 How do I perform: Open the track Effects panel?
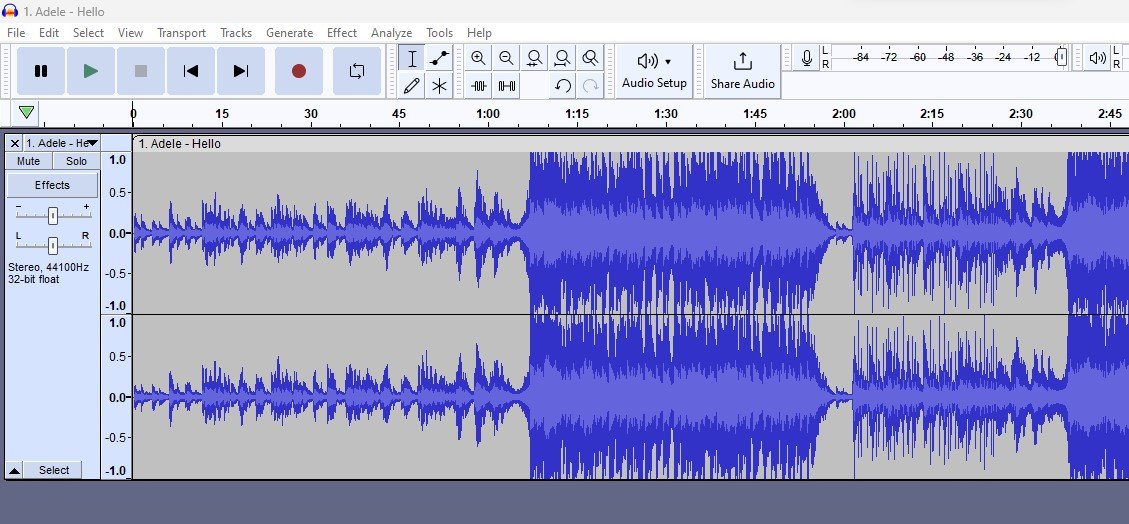[53, 185]
